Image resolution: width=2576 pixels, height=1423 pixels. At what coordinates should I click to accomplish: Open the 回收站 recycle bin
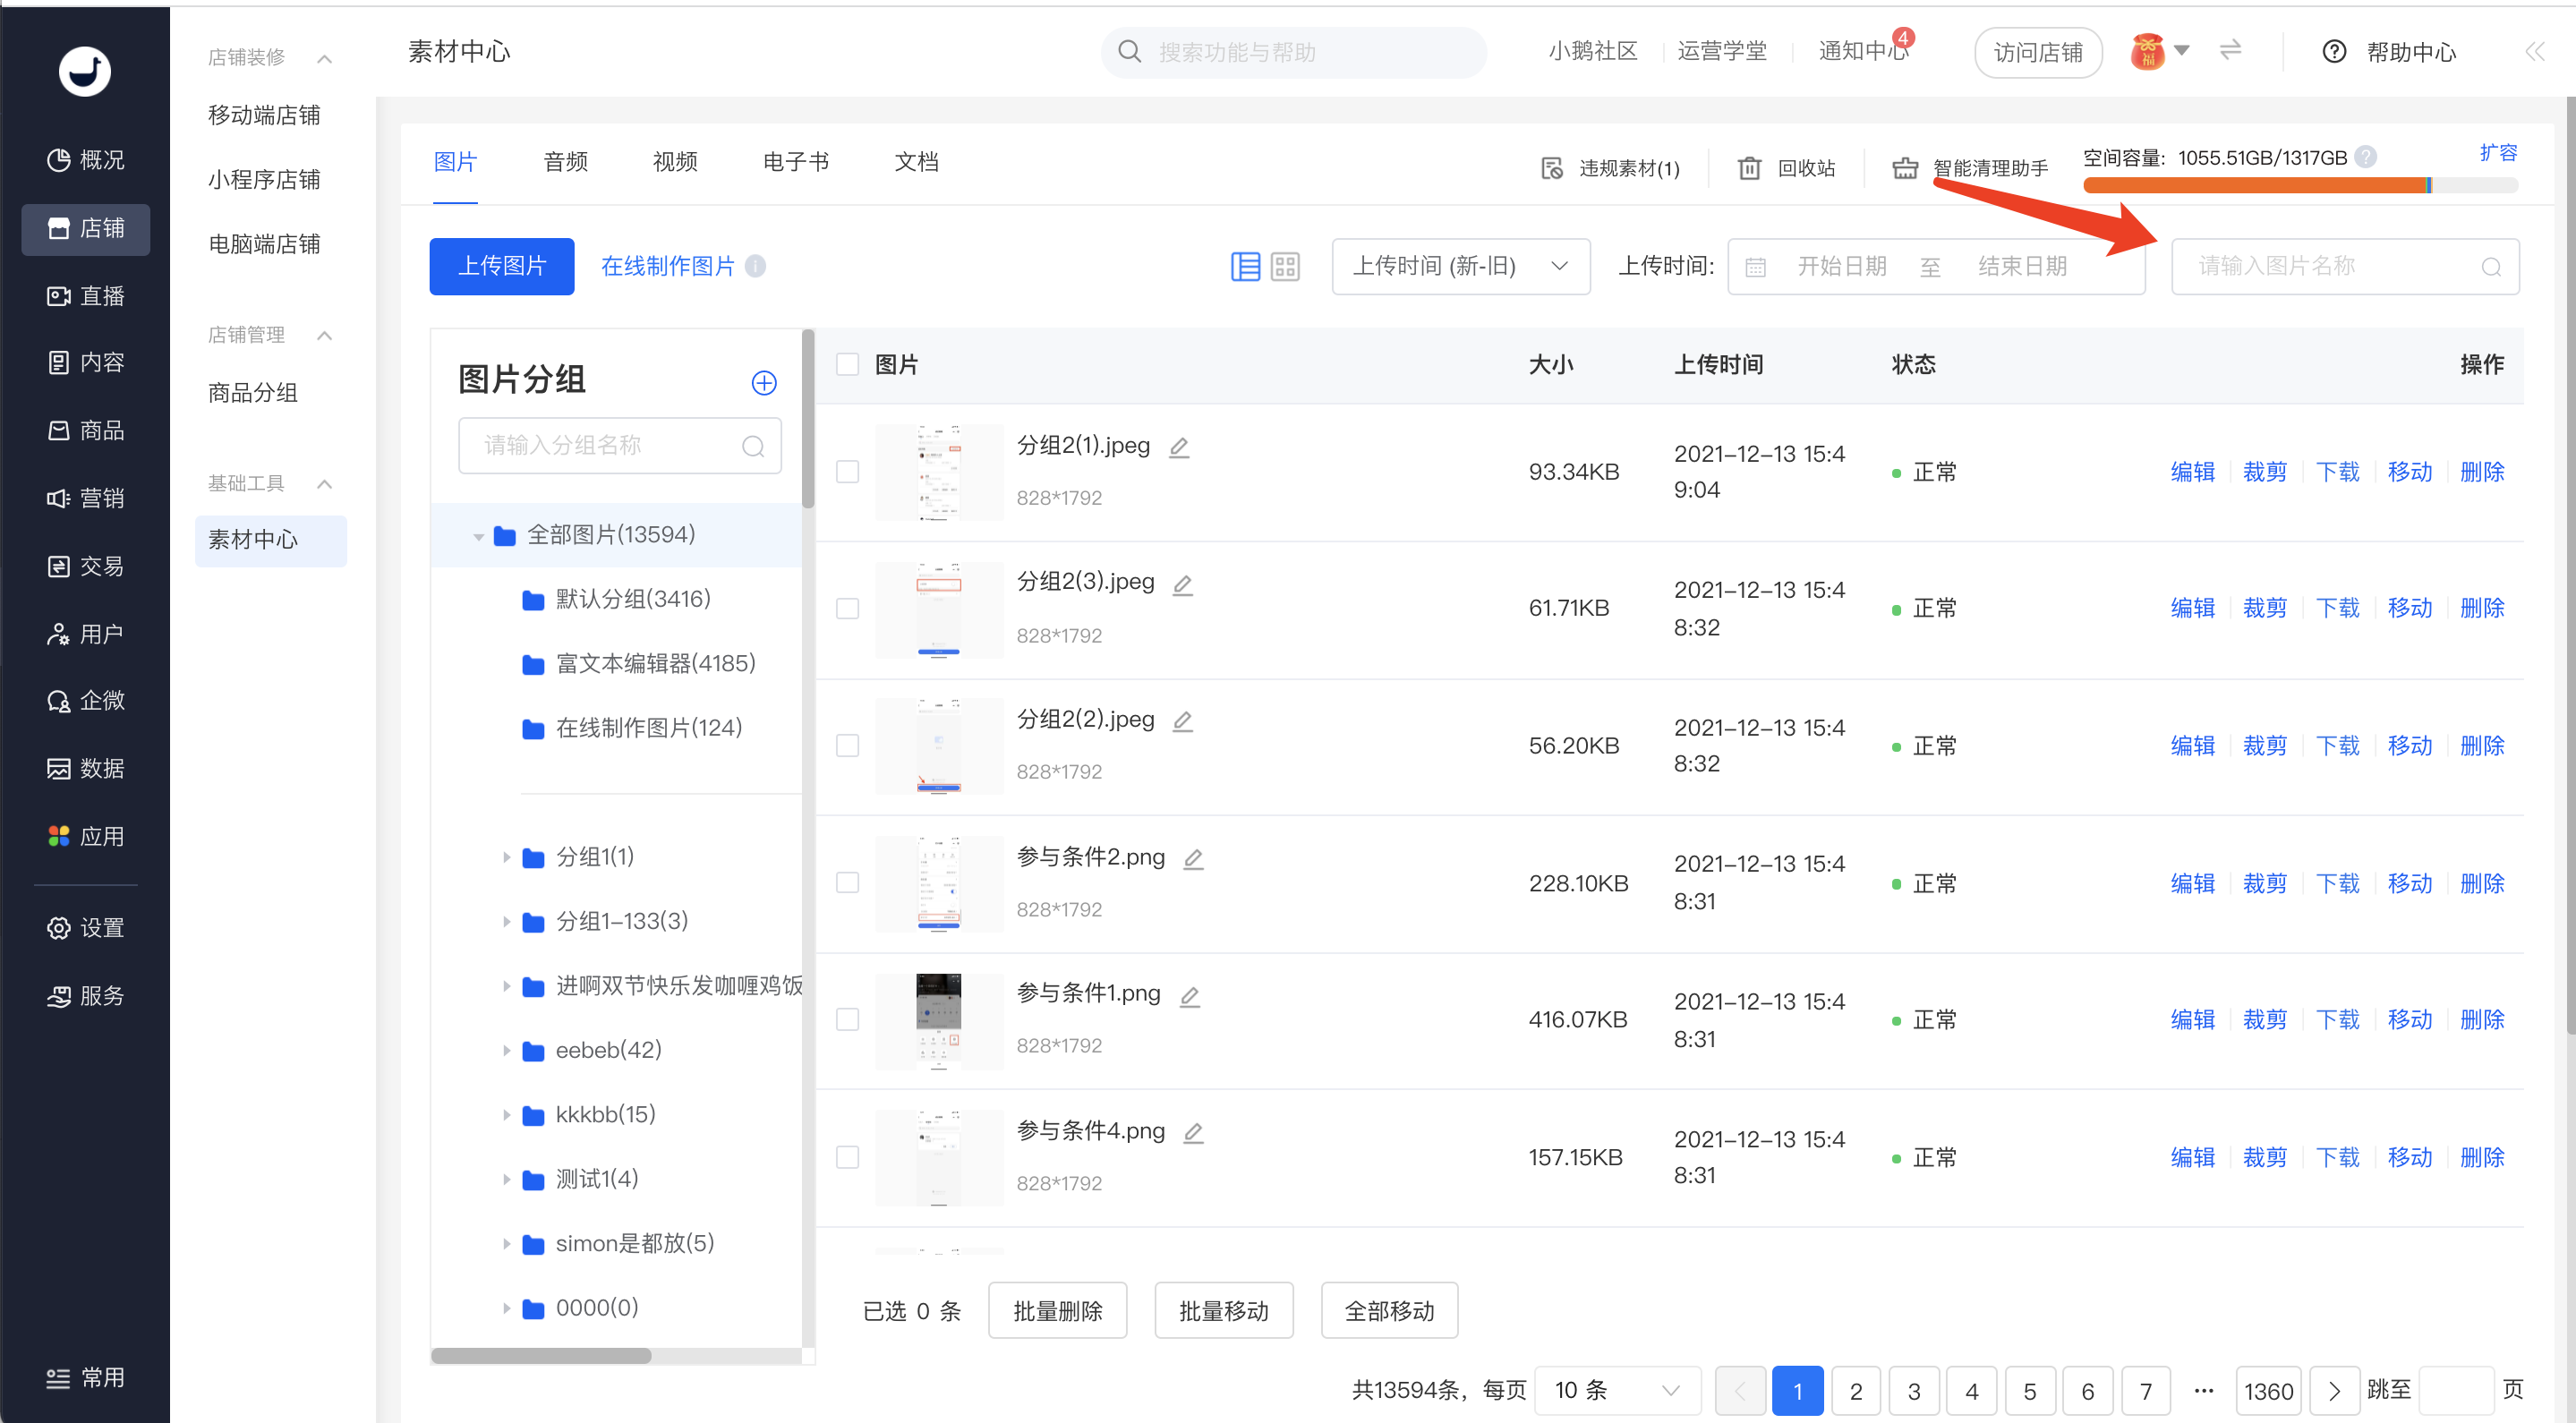1786,168
